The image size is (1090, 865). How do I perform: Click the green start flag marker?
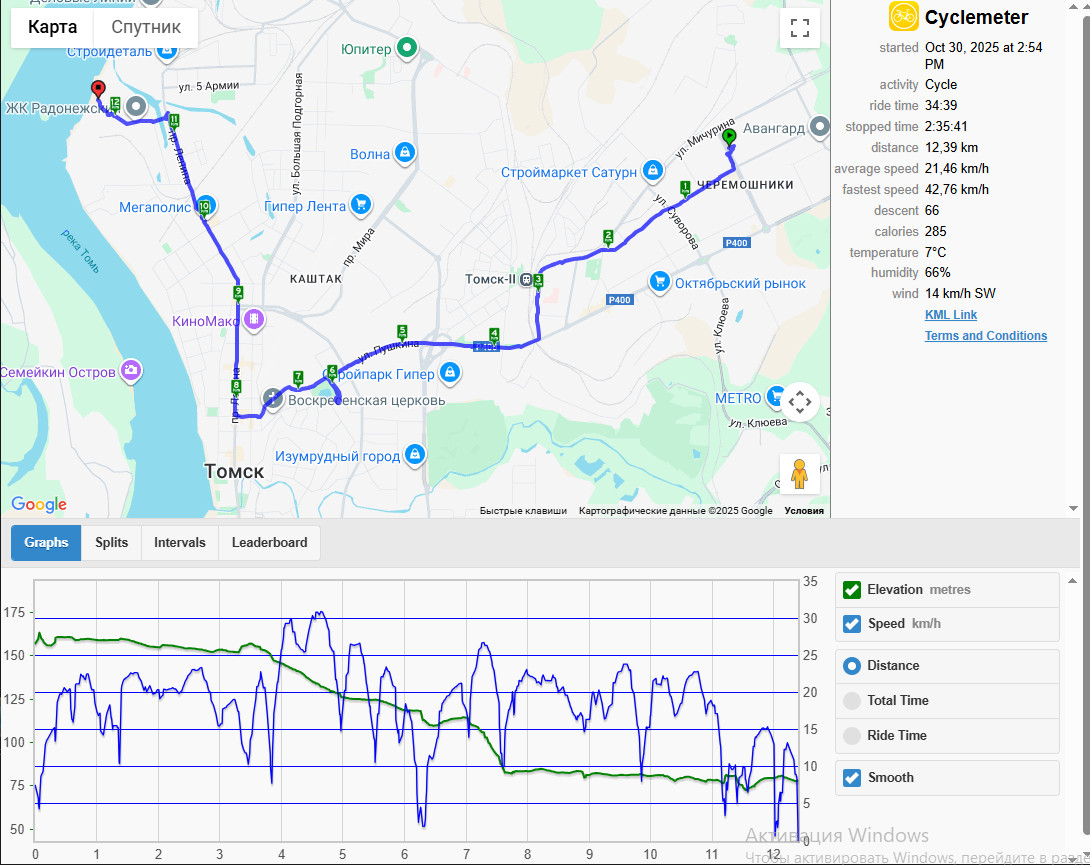point(729,137)
